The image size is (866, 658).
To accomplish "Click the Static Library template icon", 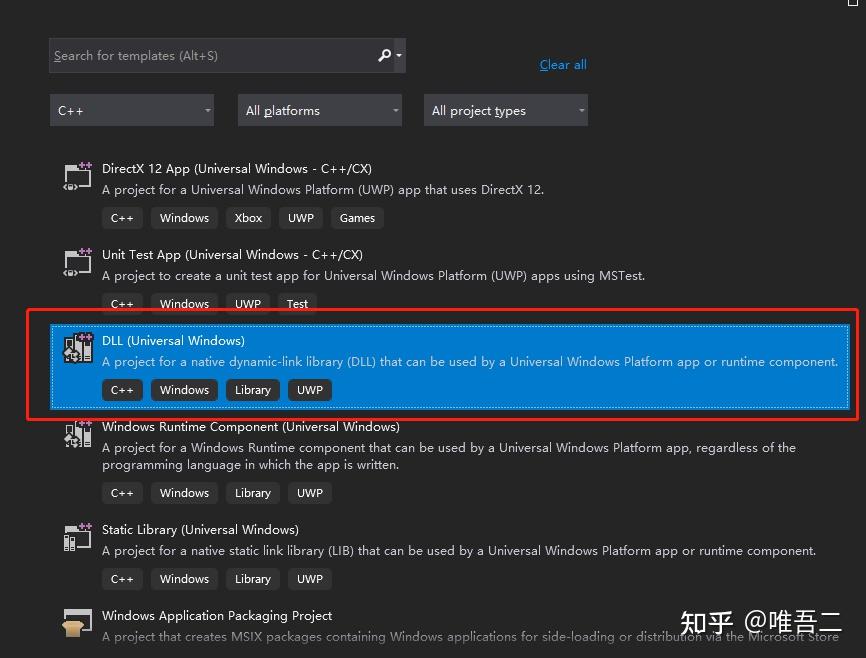I will tap(77, 536).
